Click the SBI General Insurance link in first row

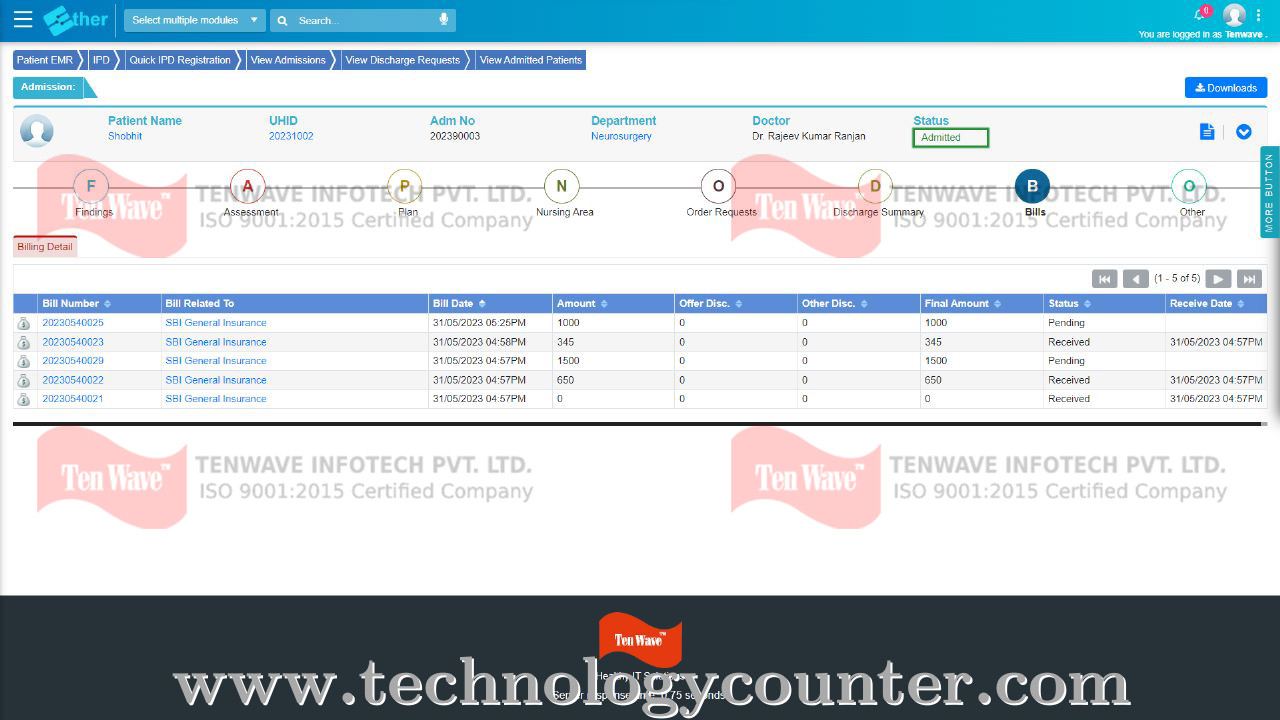click(x=216, y=323)
